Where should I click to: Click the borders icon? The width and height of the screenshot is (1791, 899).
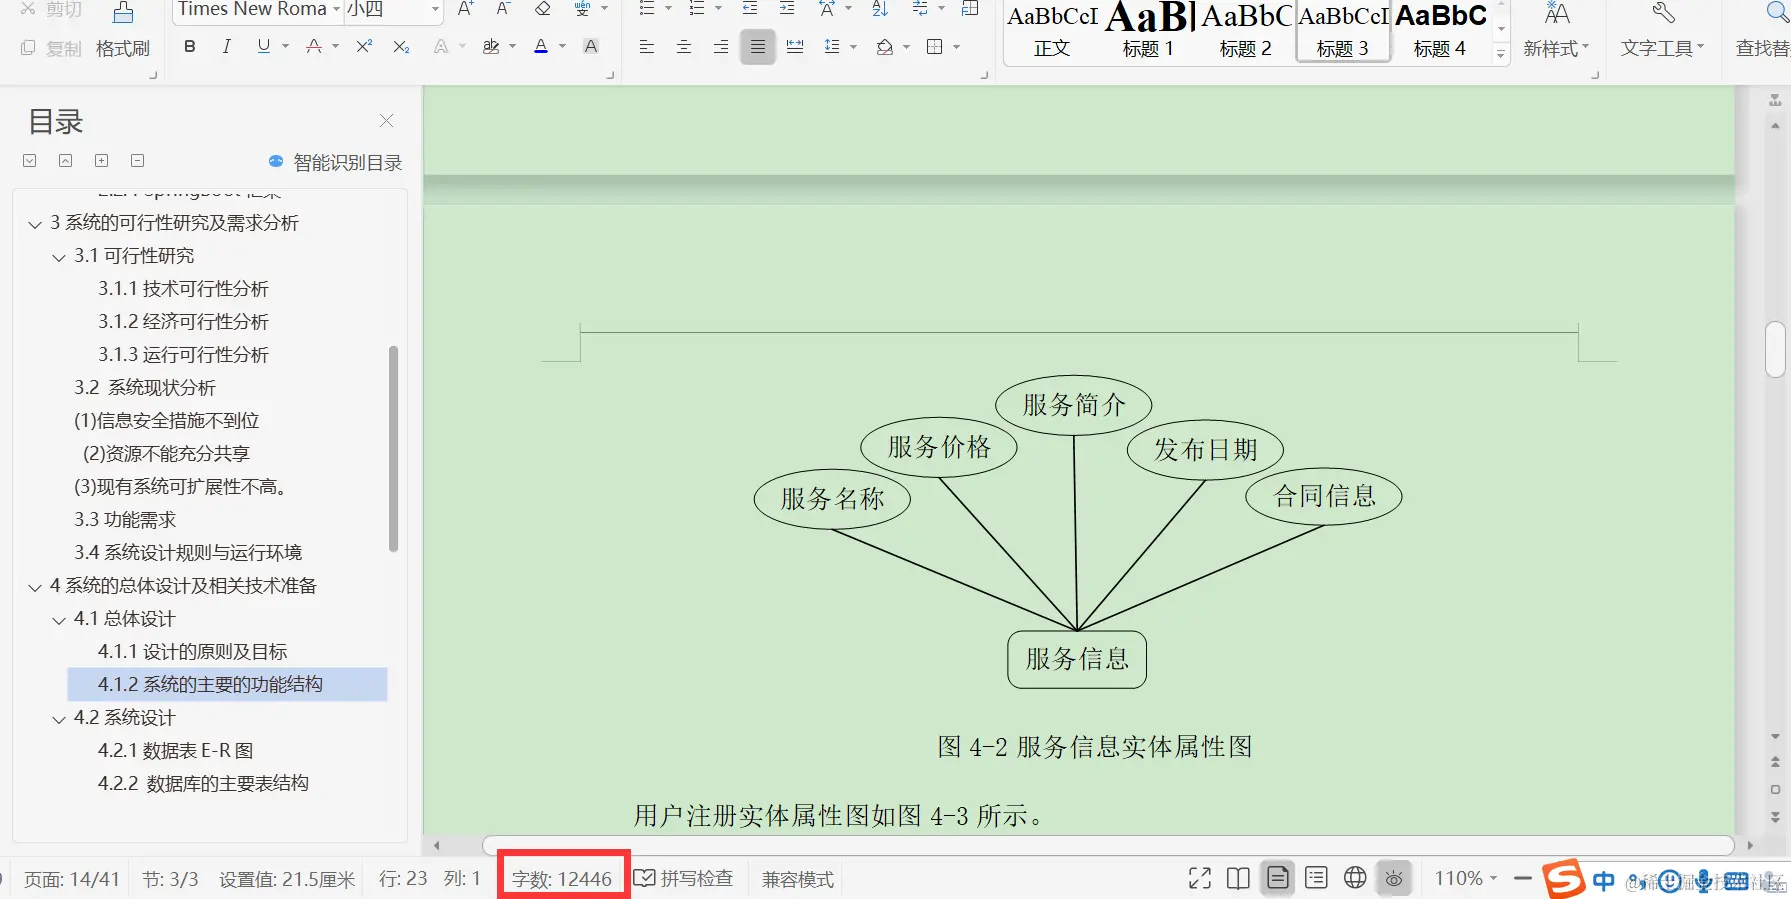935,47
